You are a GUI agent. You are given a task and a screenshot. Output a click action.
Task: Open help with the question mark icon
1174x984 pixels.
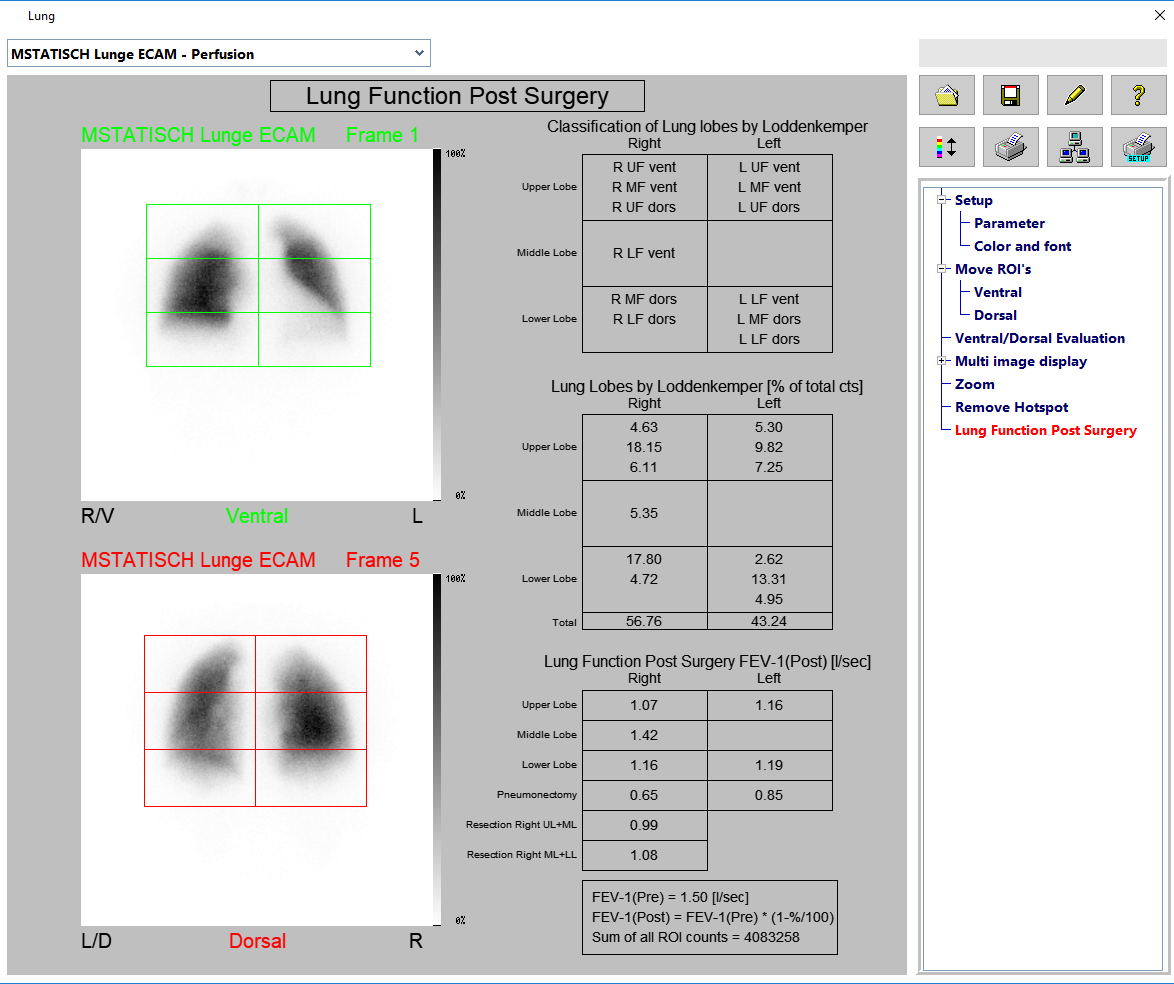(x=1138, y=95)
